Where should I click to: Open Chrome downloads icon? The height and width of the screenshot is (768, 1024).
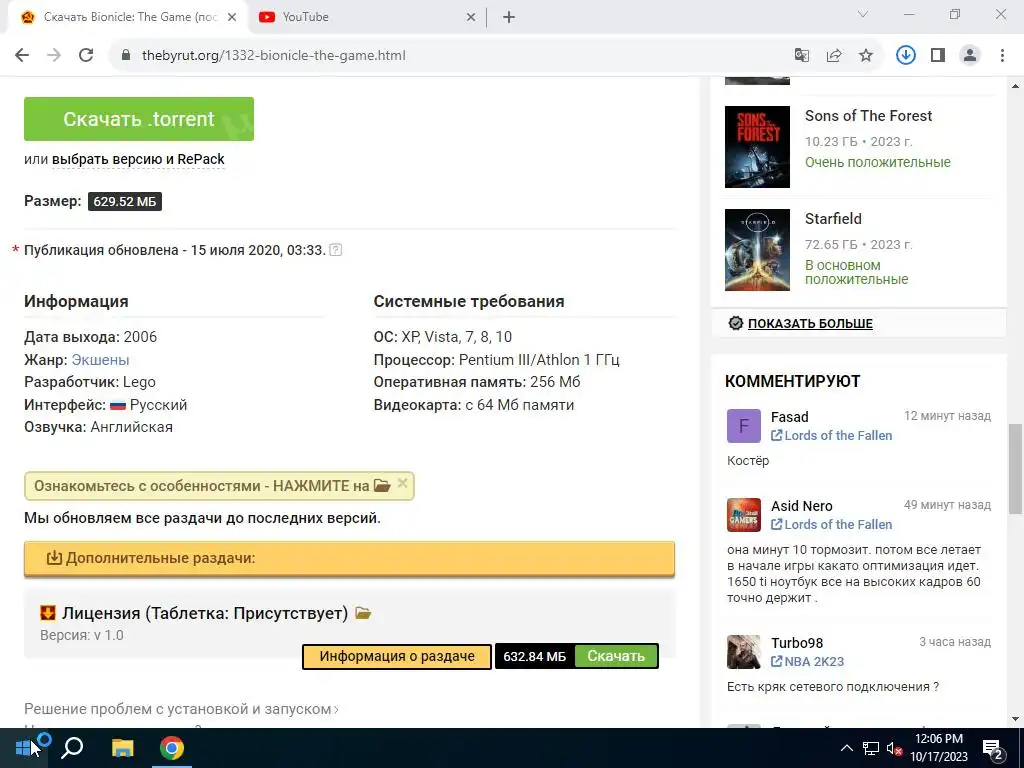[x=905, y=56]
